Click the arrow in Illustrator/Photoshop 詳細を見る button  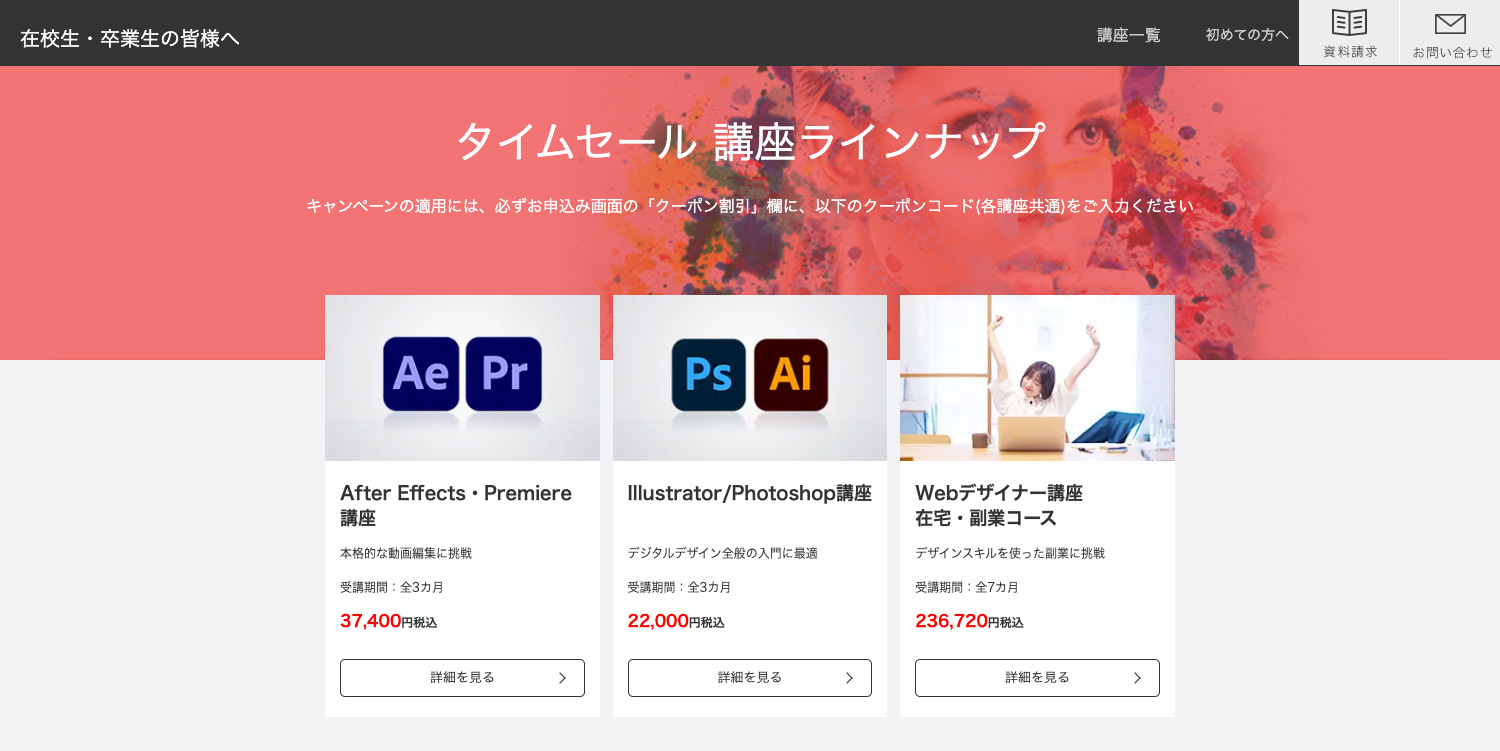[x=849, y=678]
